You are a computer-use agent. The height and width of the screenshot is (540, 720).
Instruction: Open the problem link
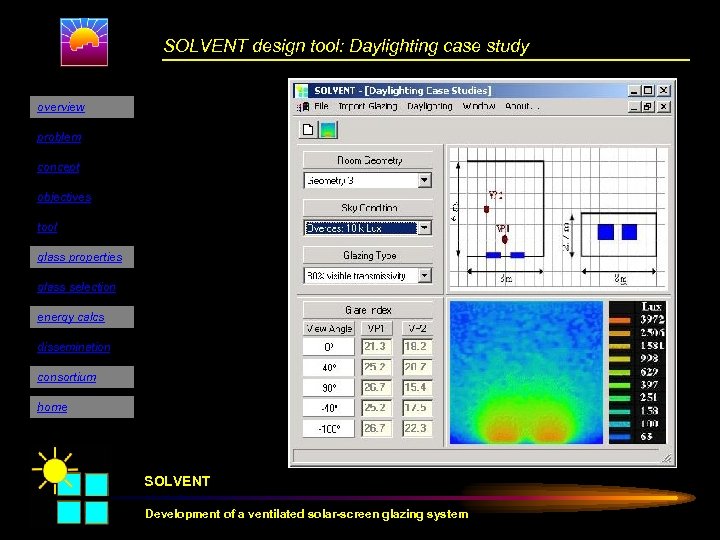click(x=59, y=137)
